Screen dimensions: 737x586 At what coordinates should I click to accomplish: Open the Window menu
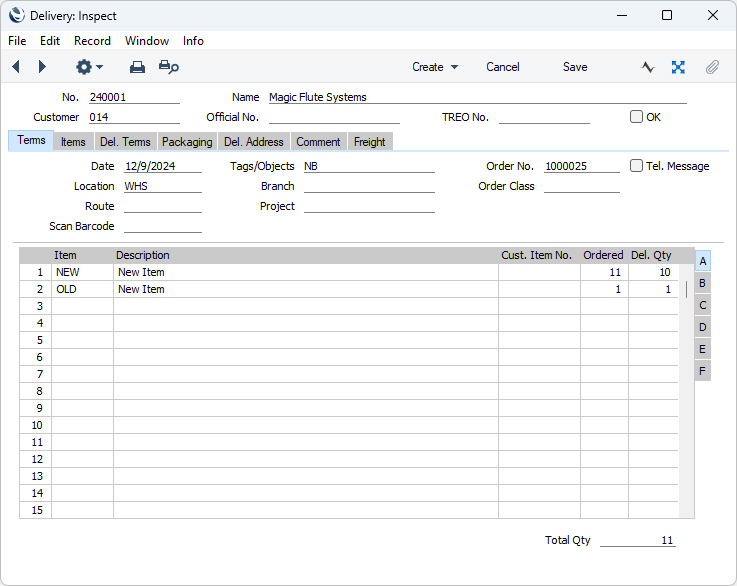[x=147, y=41]
